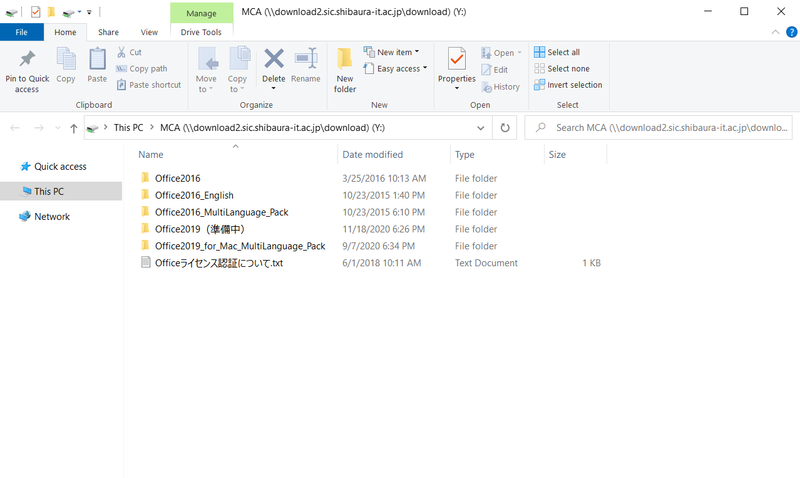
Task: Click Paste shortcut command
Action: pos(149,85)
